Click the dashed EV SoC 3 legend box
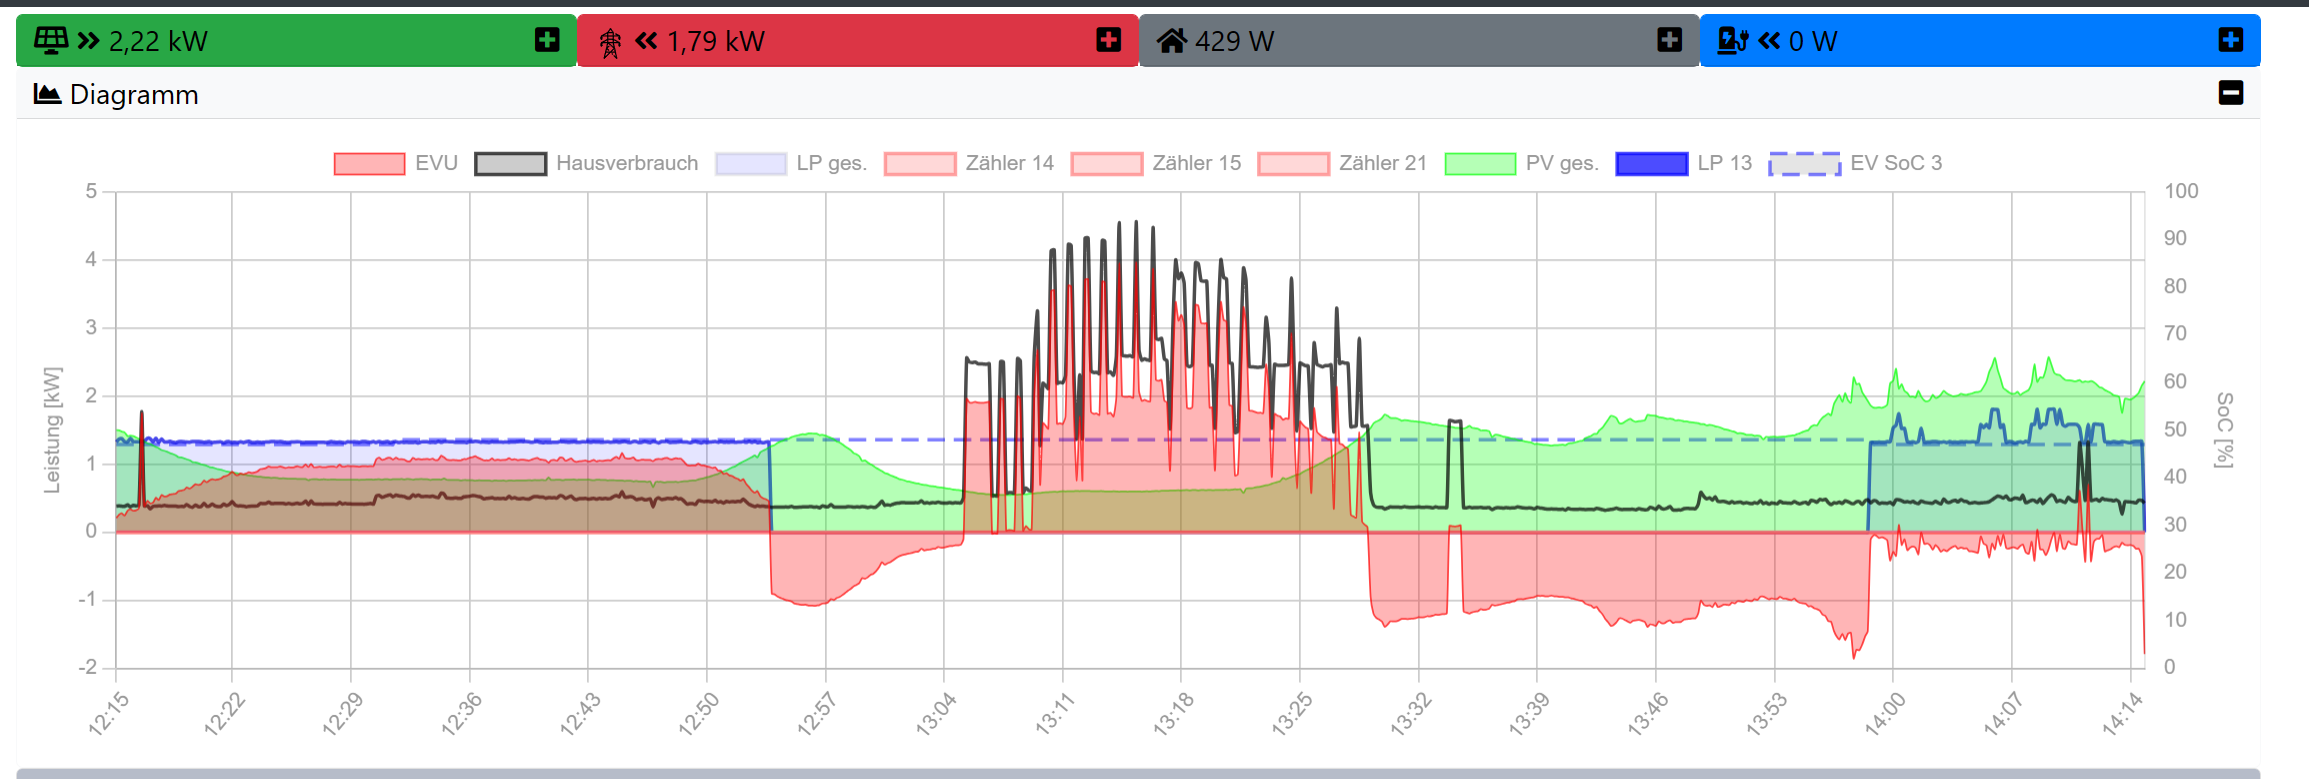This screenshot has width=2309, height=779. [x=1805, y=164]
